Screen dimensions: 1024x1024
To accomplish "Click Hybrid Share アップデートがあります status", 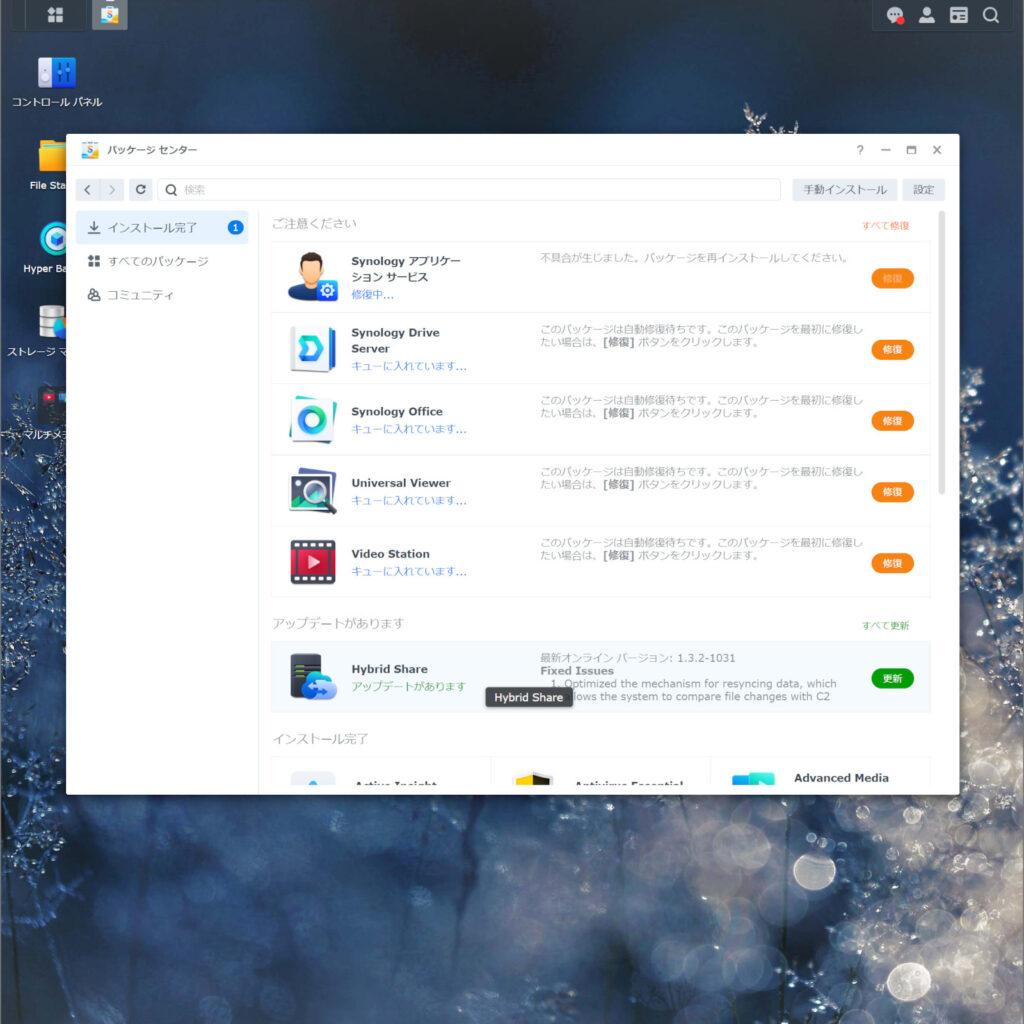I will pyautogui.click(x=408, y=686).
